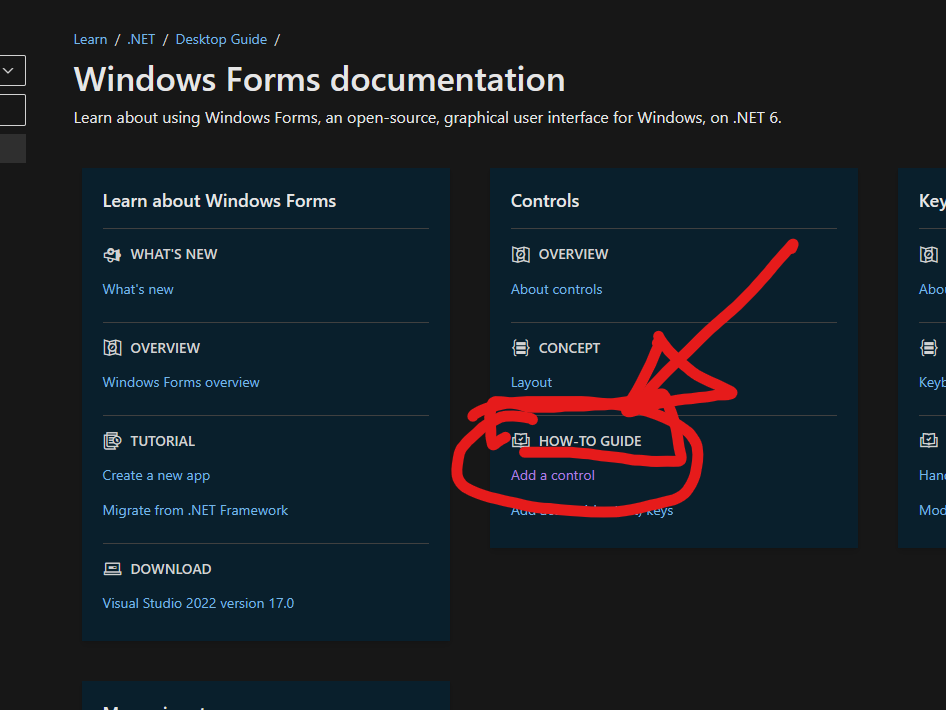Click the how-to guide icon in the cut-off right card

929,440
